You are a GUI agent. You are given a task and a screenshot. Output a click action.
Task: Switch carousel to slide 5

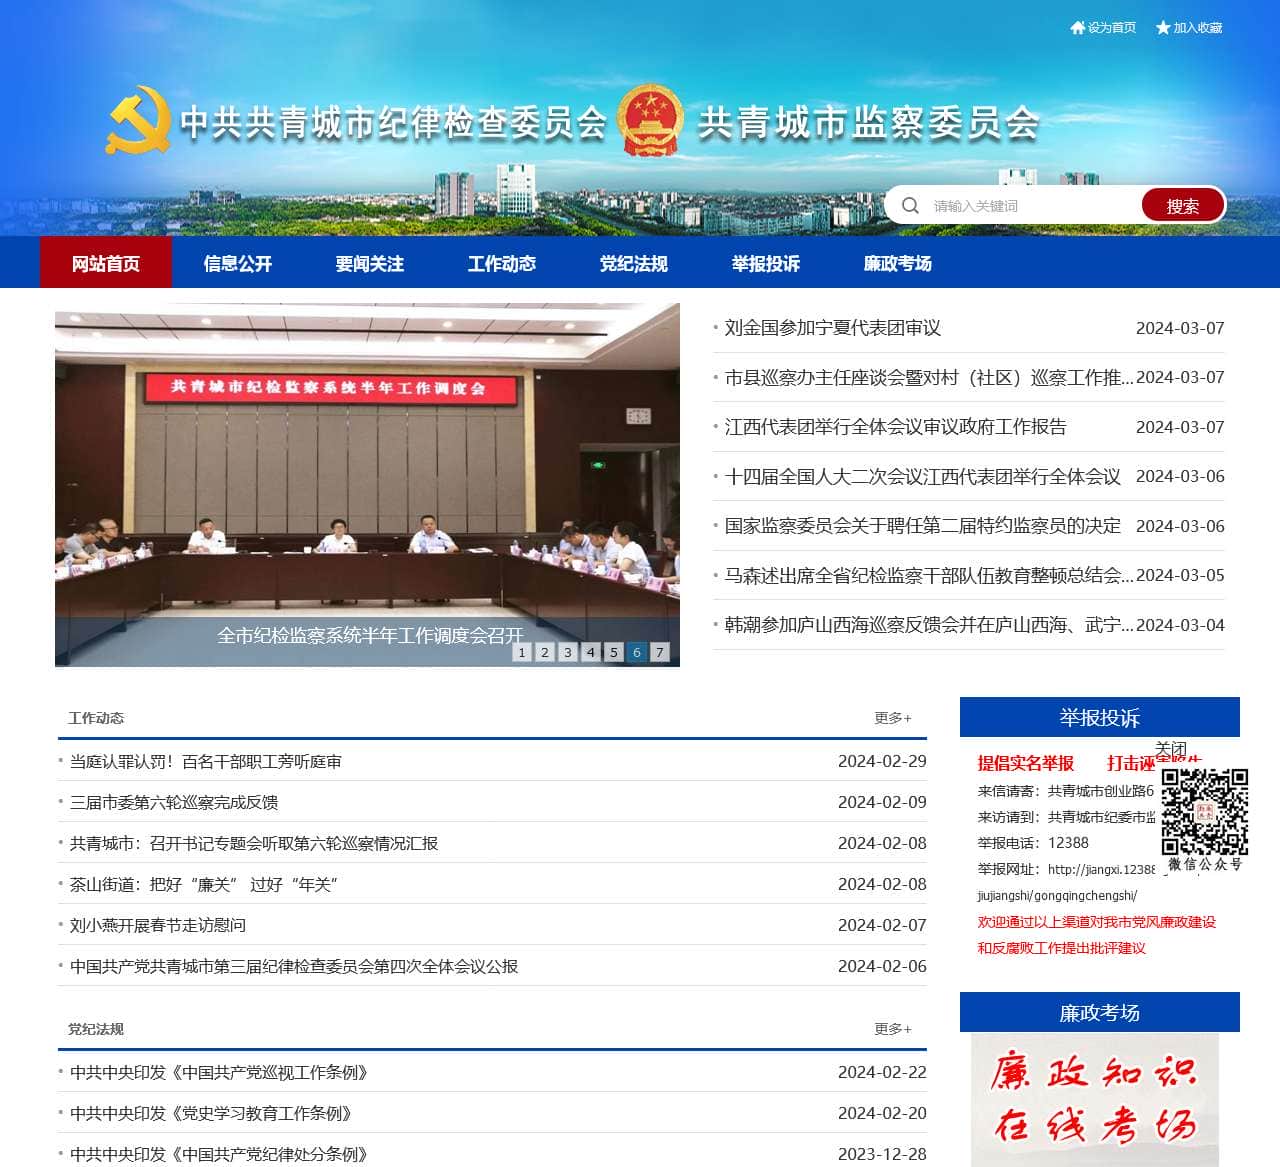click(x=614, y=652)
